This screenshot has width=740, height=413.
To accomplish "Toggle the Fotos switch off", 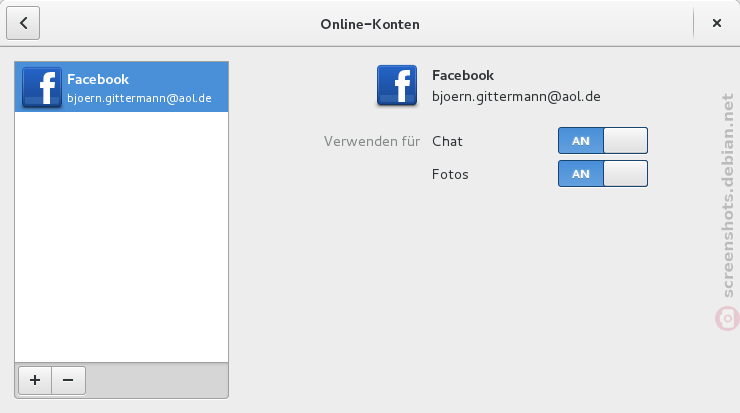I will tap(603, 174).
